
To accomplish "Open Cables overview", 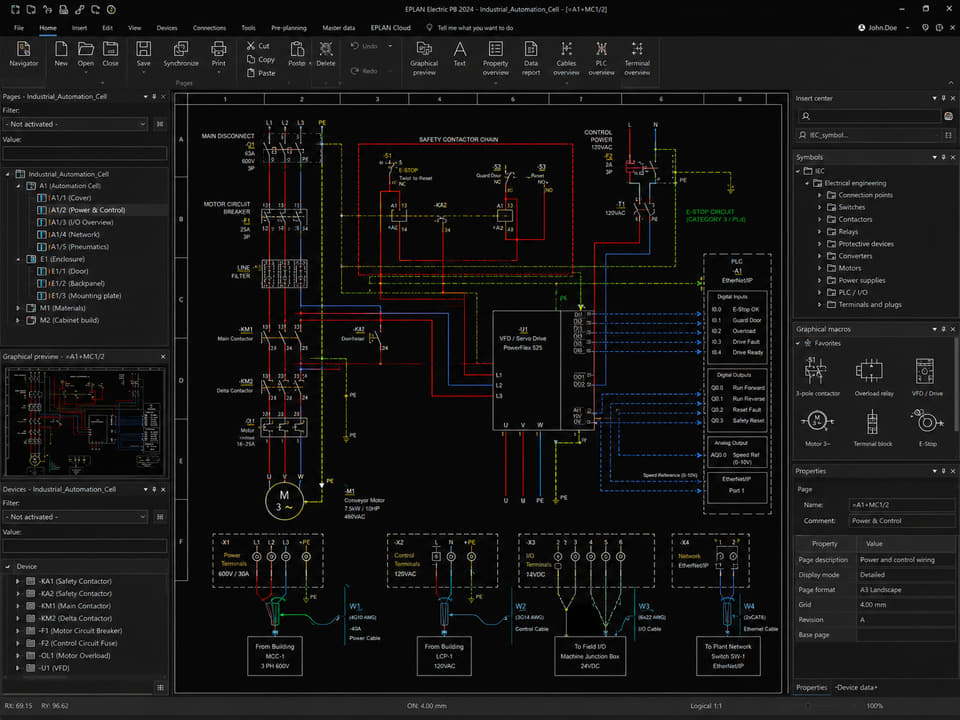I will click(x=566, y=58).
